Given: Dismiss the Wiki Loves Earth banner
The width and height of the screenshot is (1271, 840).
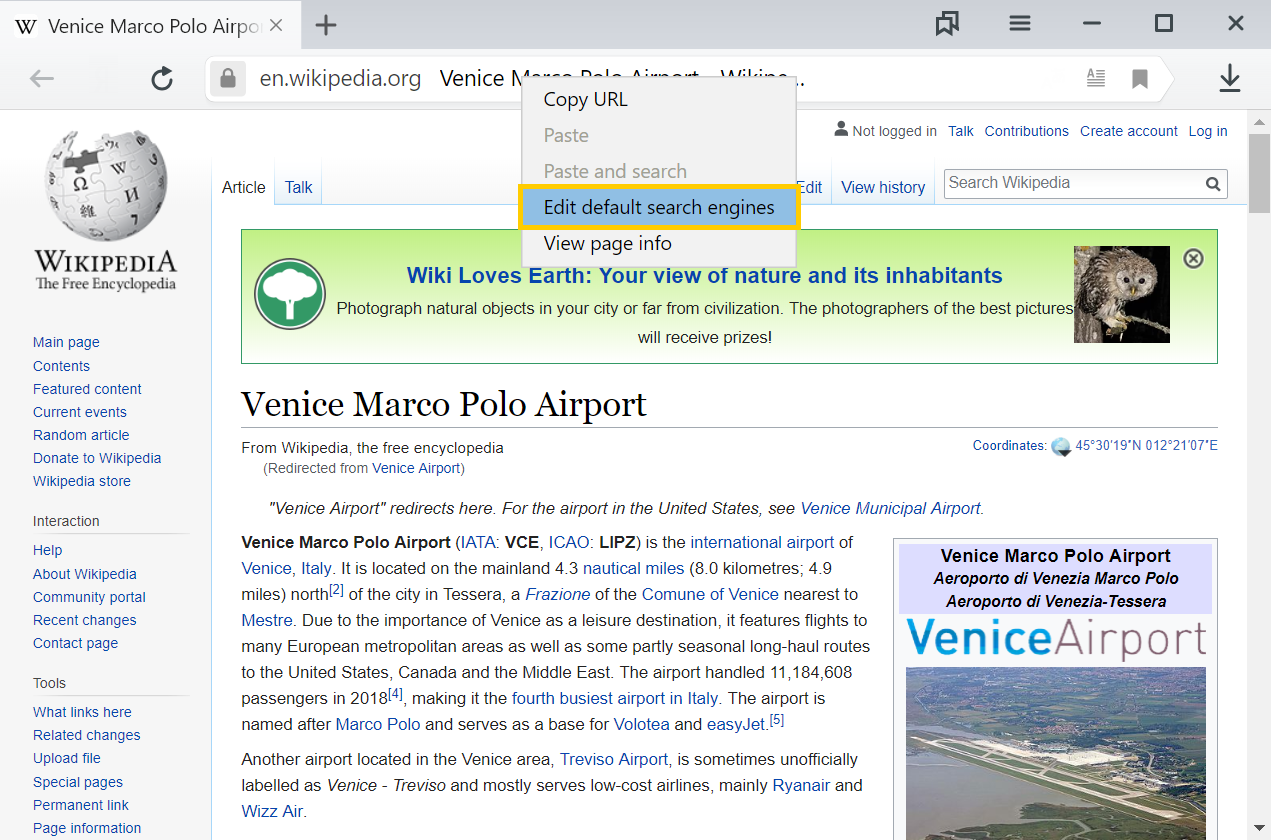Looking at the screenshot, I should click(x=1193, y=258).
